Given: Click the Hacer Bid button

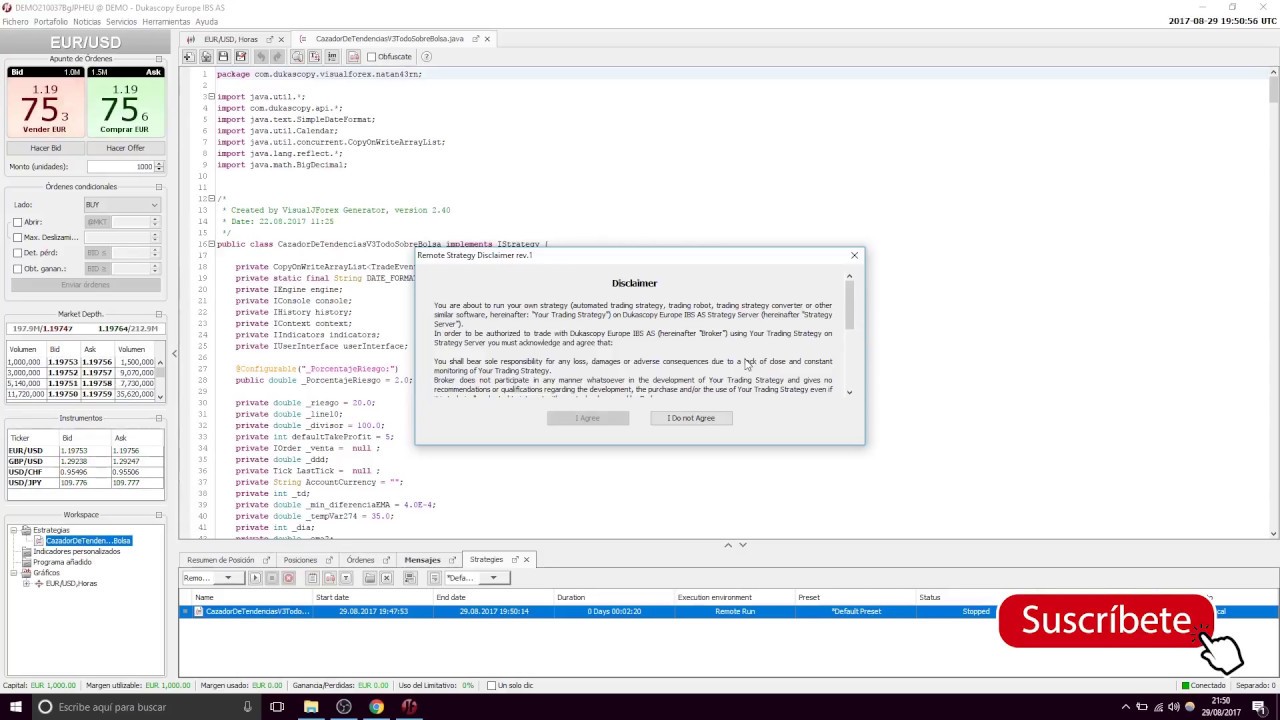Looking at the screenshot, I should [x=45, y=148].
